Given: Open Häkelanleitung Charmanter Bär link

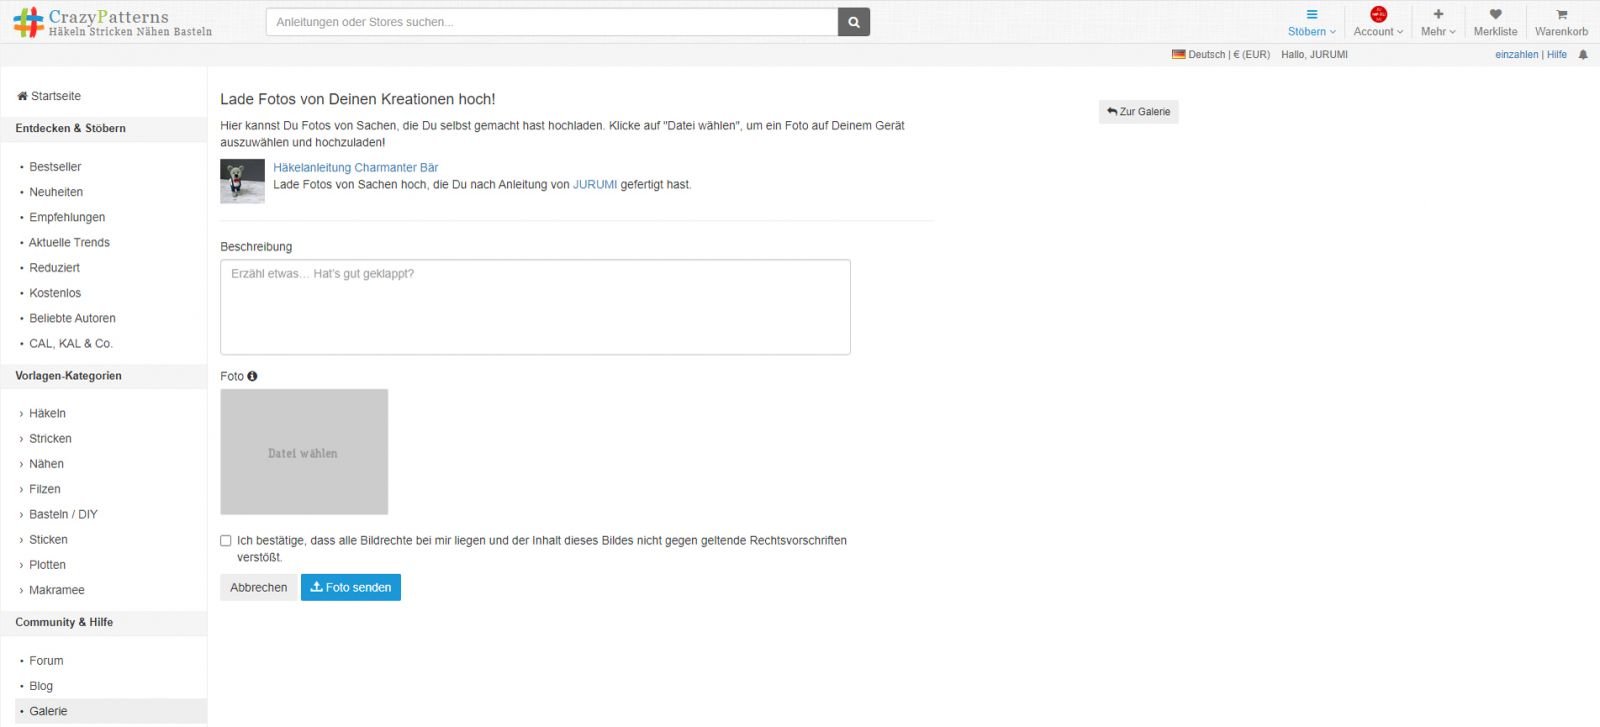Looking at the screenshot, I should coord(355,168).
